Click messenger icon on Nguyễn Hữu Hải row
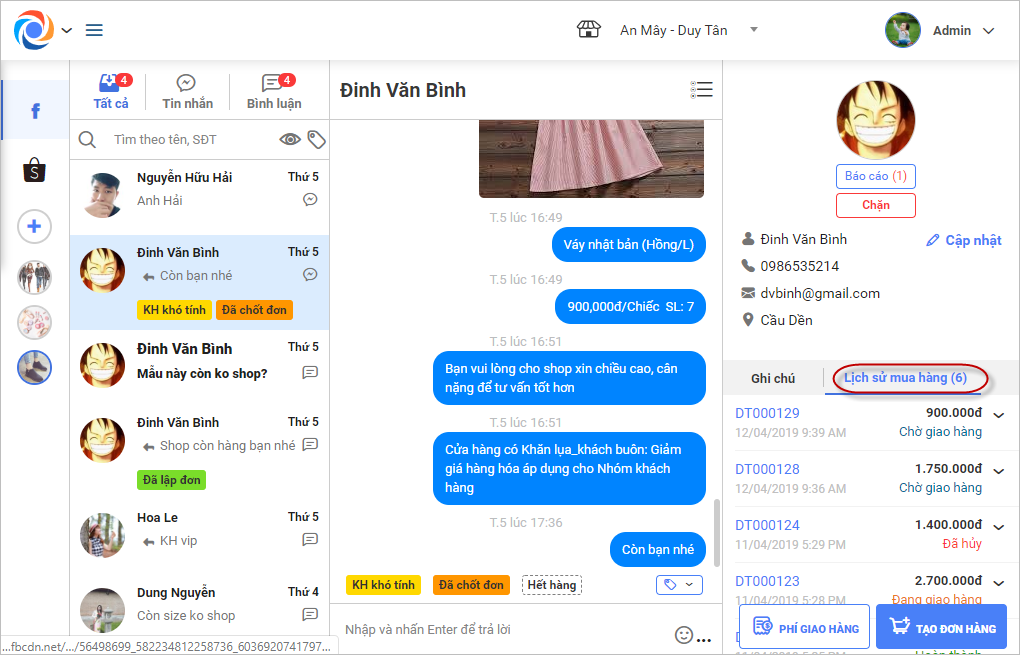Image resolution: width=1020 pixels, height=655 pixels. pos(310,200)
